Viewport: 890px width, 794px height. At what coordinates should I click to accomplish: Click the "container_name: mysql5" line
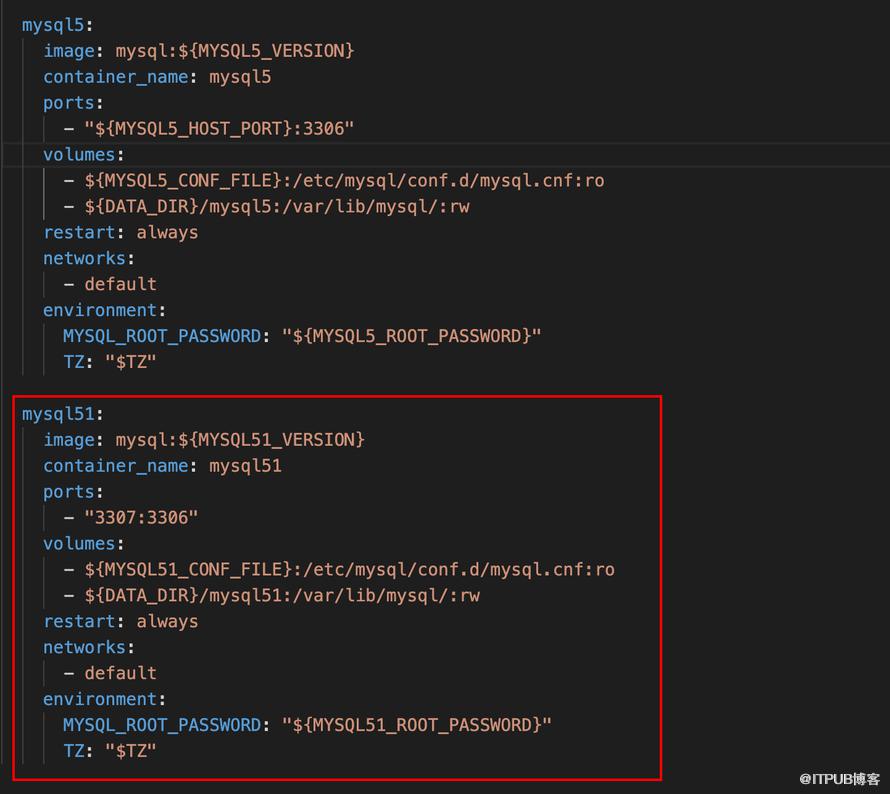click(157, 77)
